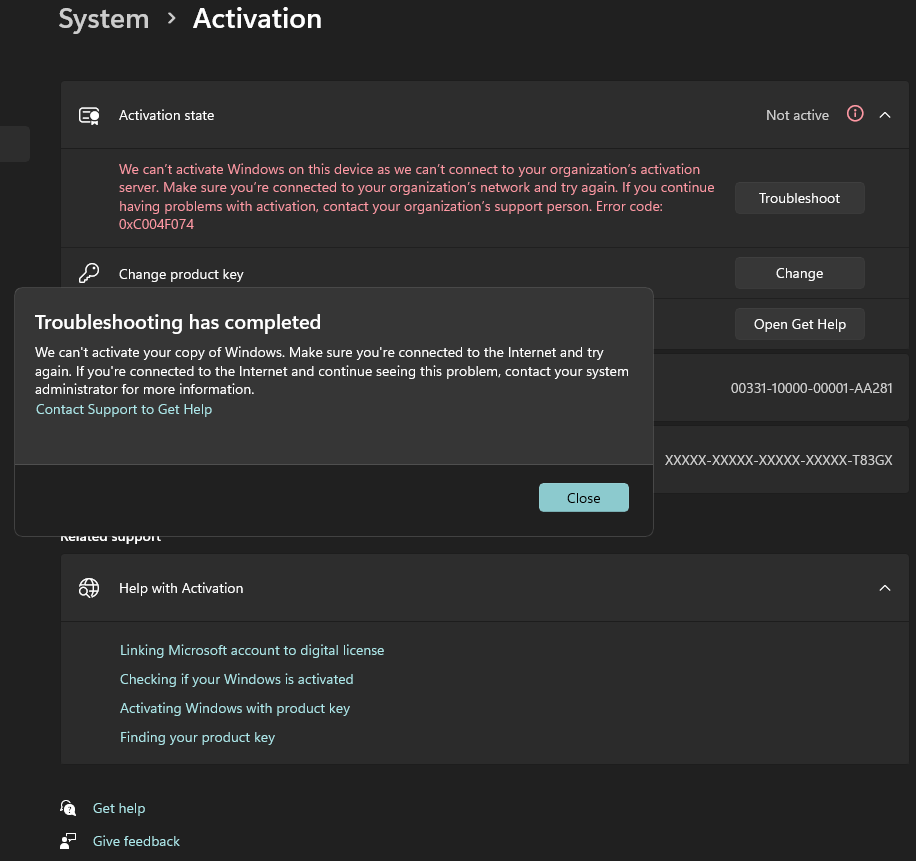Click the Activation state certificate icon
The height and width of the screenshot is (861, 916).
click(x=89, y=115)
